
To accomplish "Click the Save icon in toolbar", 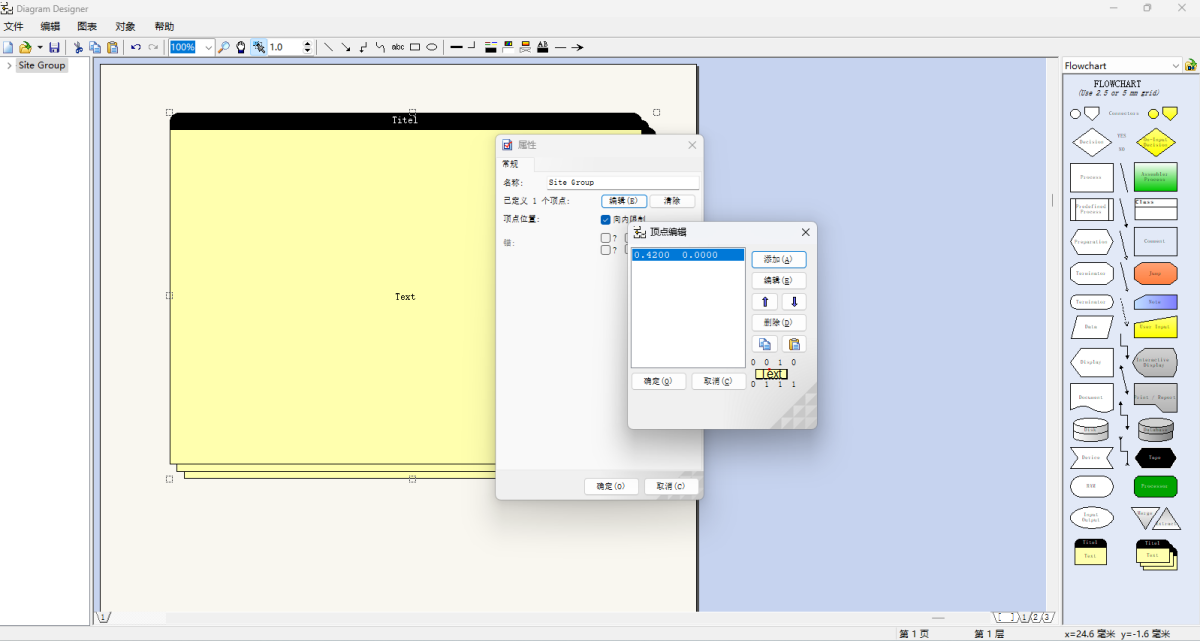I will point(54,47).
